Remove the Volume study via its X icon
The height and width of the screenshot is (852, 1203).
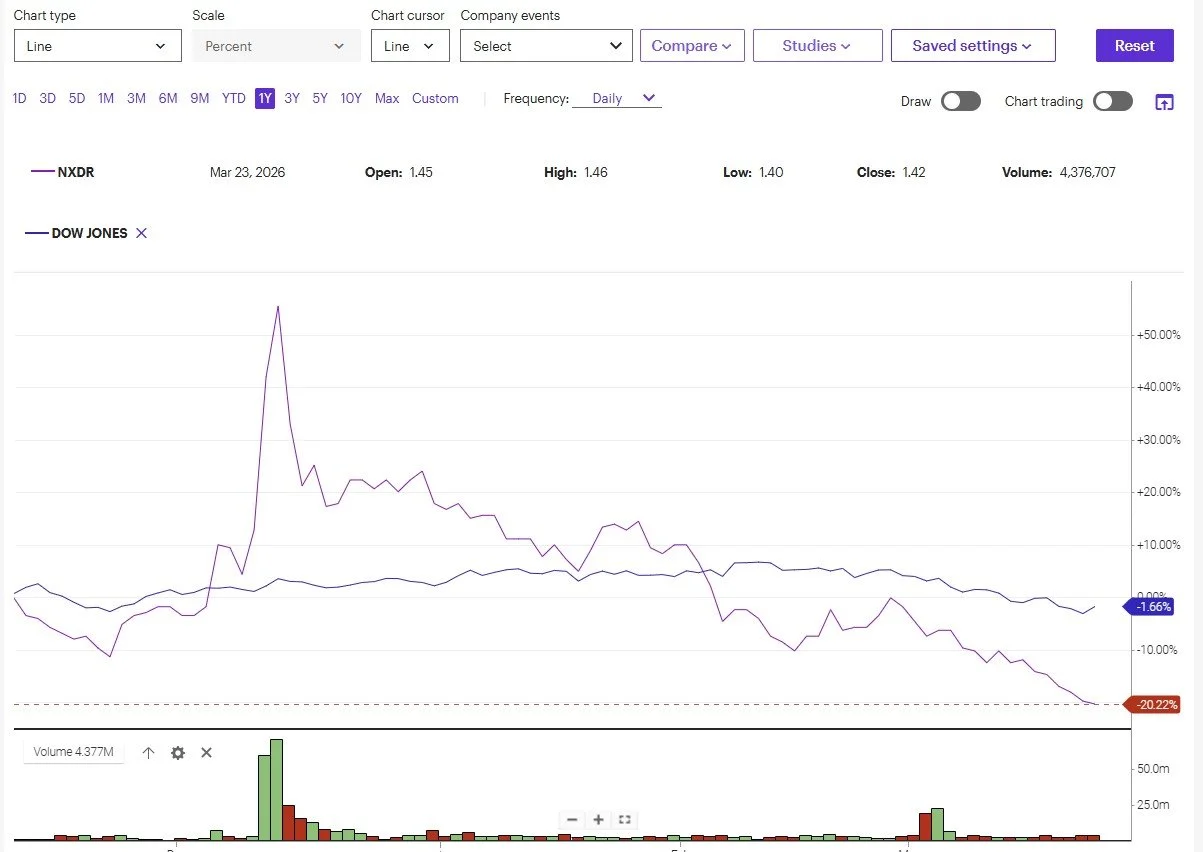(207, 752)
